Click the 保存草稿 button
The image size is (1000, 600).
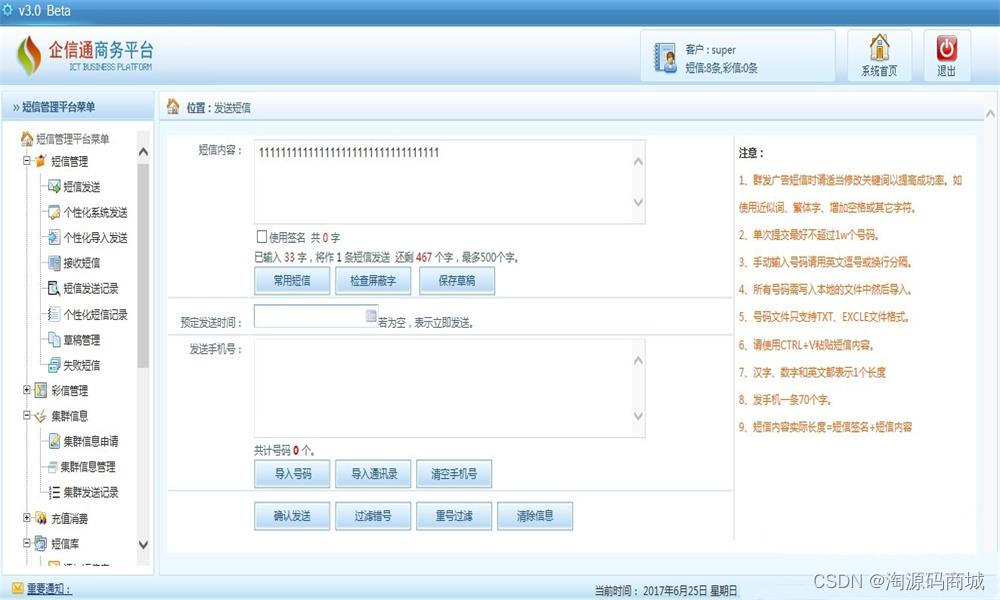[457, 281]
